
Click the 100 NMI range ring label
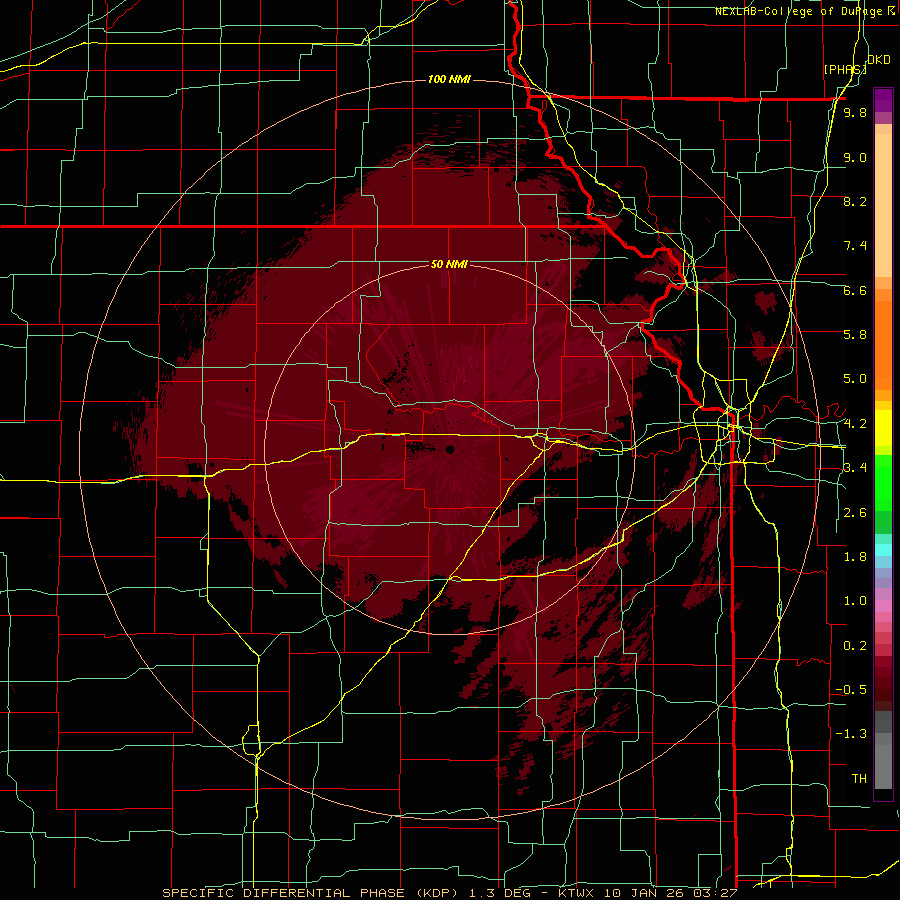[x=449, y=79]
